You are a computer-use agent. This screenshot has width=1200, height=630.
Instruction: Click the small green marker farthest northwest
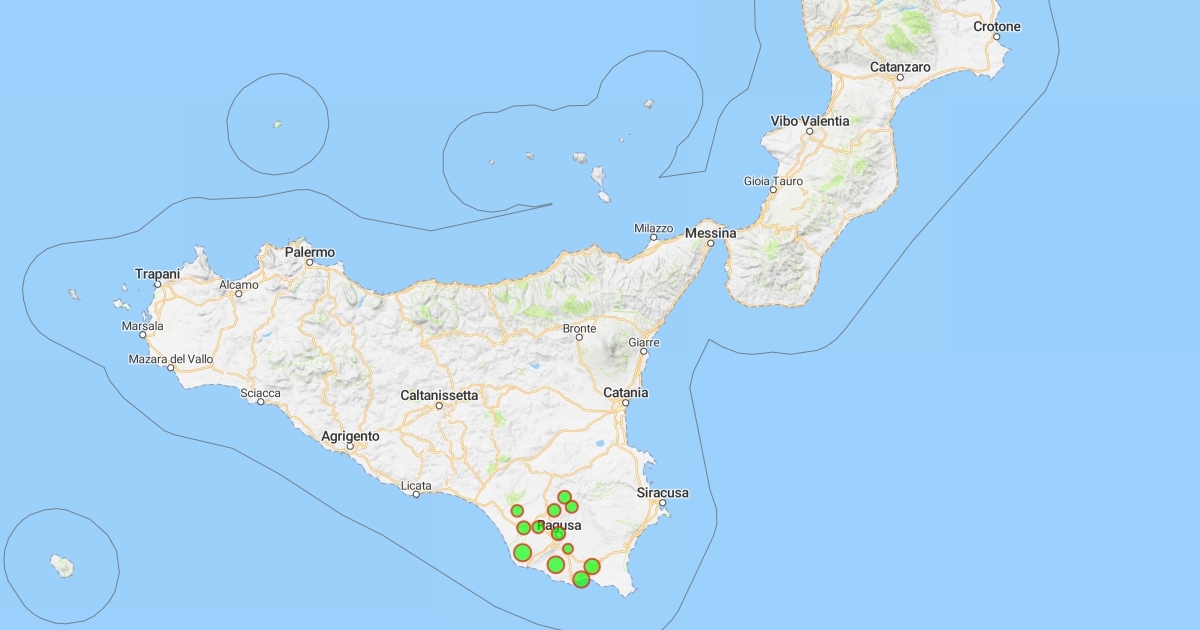[x=517, y=511]
